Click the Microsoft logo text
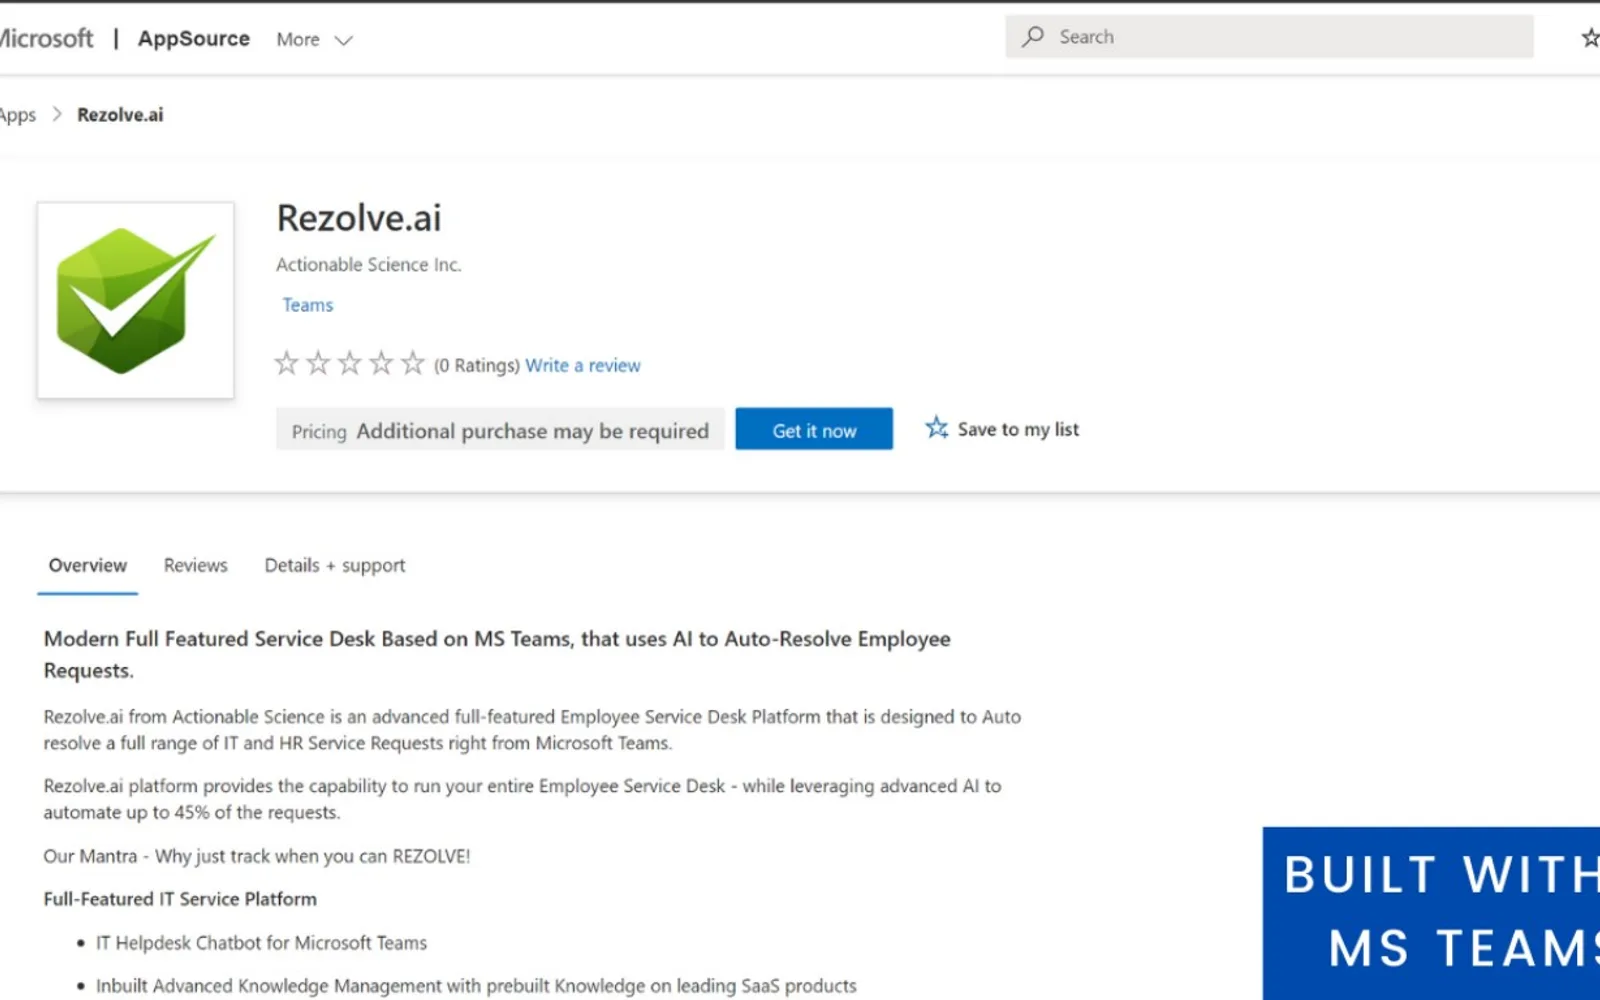 46,38
